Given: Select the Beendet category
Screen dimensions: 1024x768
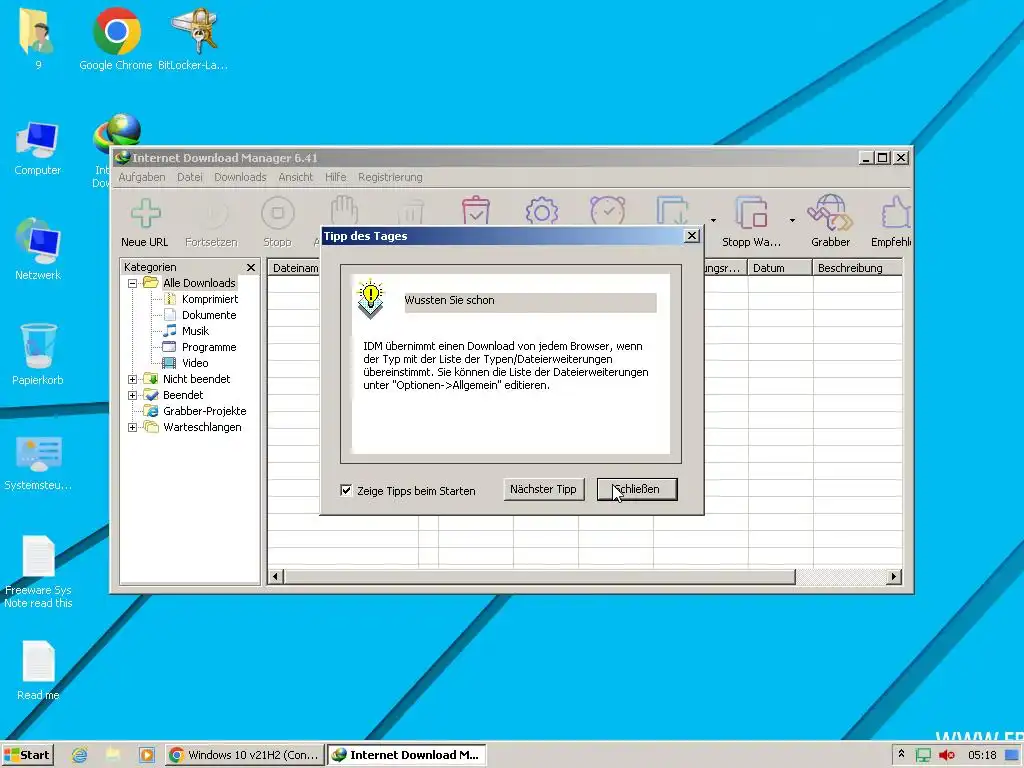Looking at the screenshot, I should tap(183, 395).
